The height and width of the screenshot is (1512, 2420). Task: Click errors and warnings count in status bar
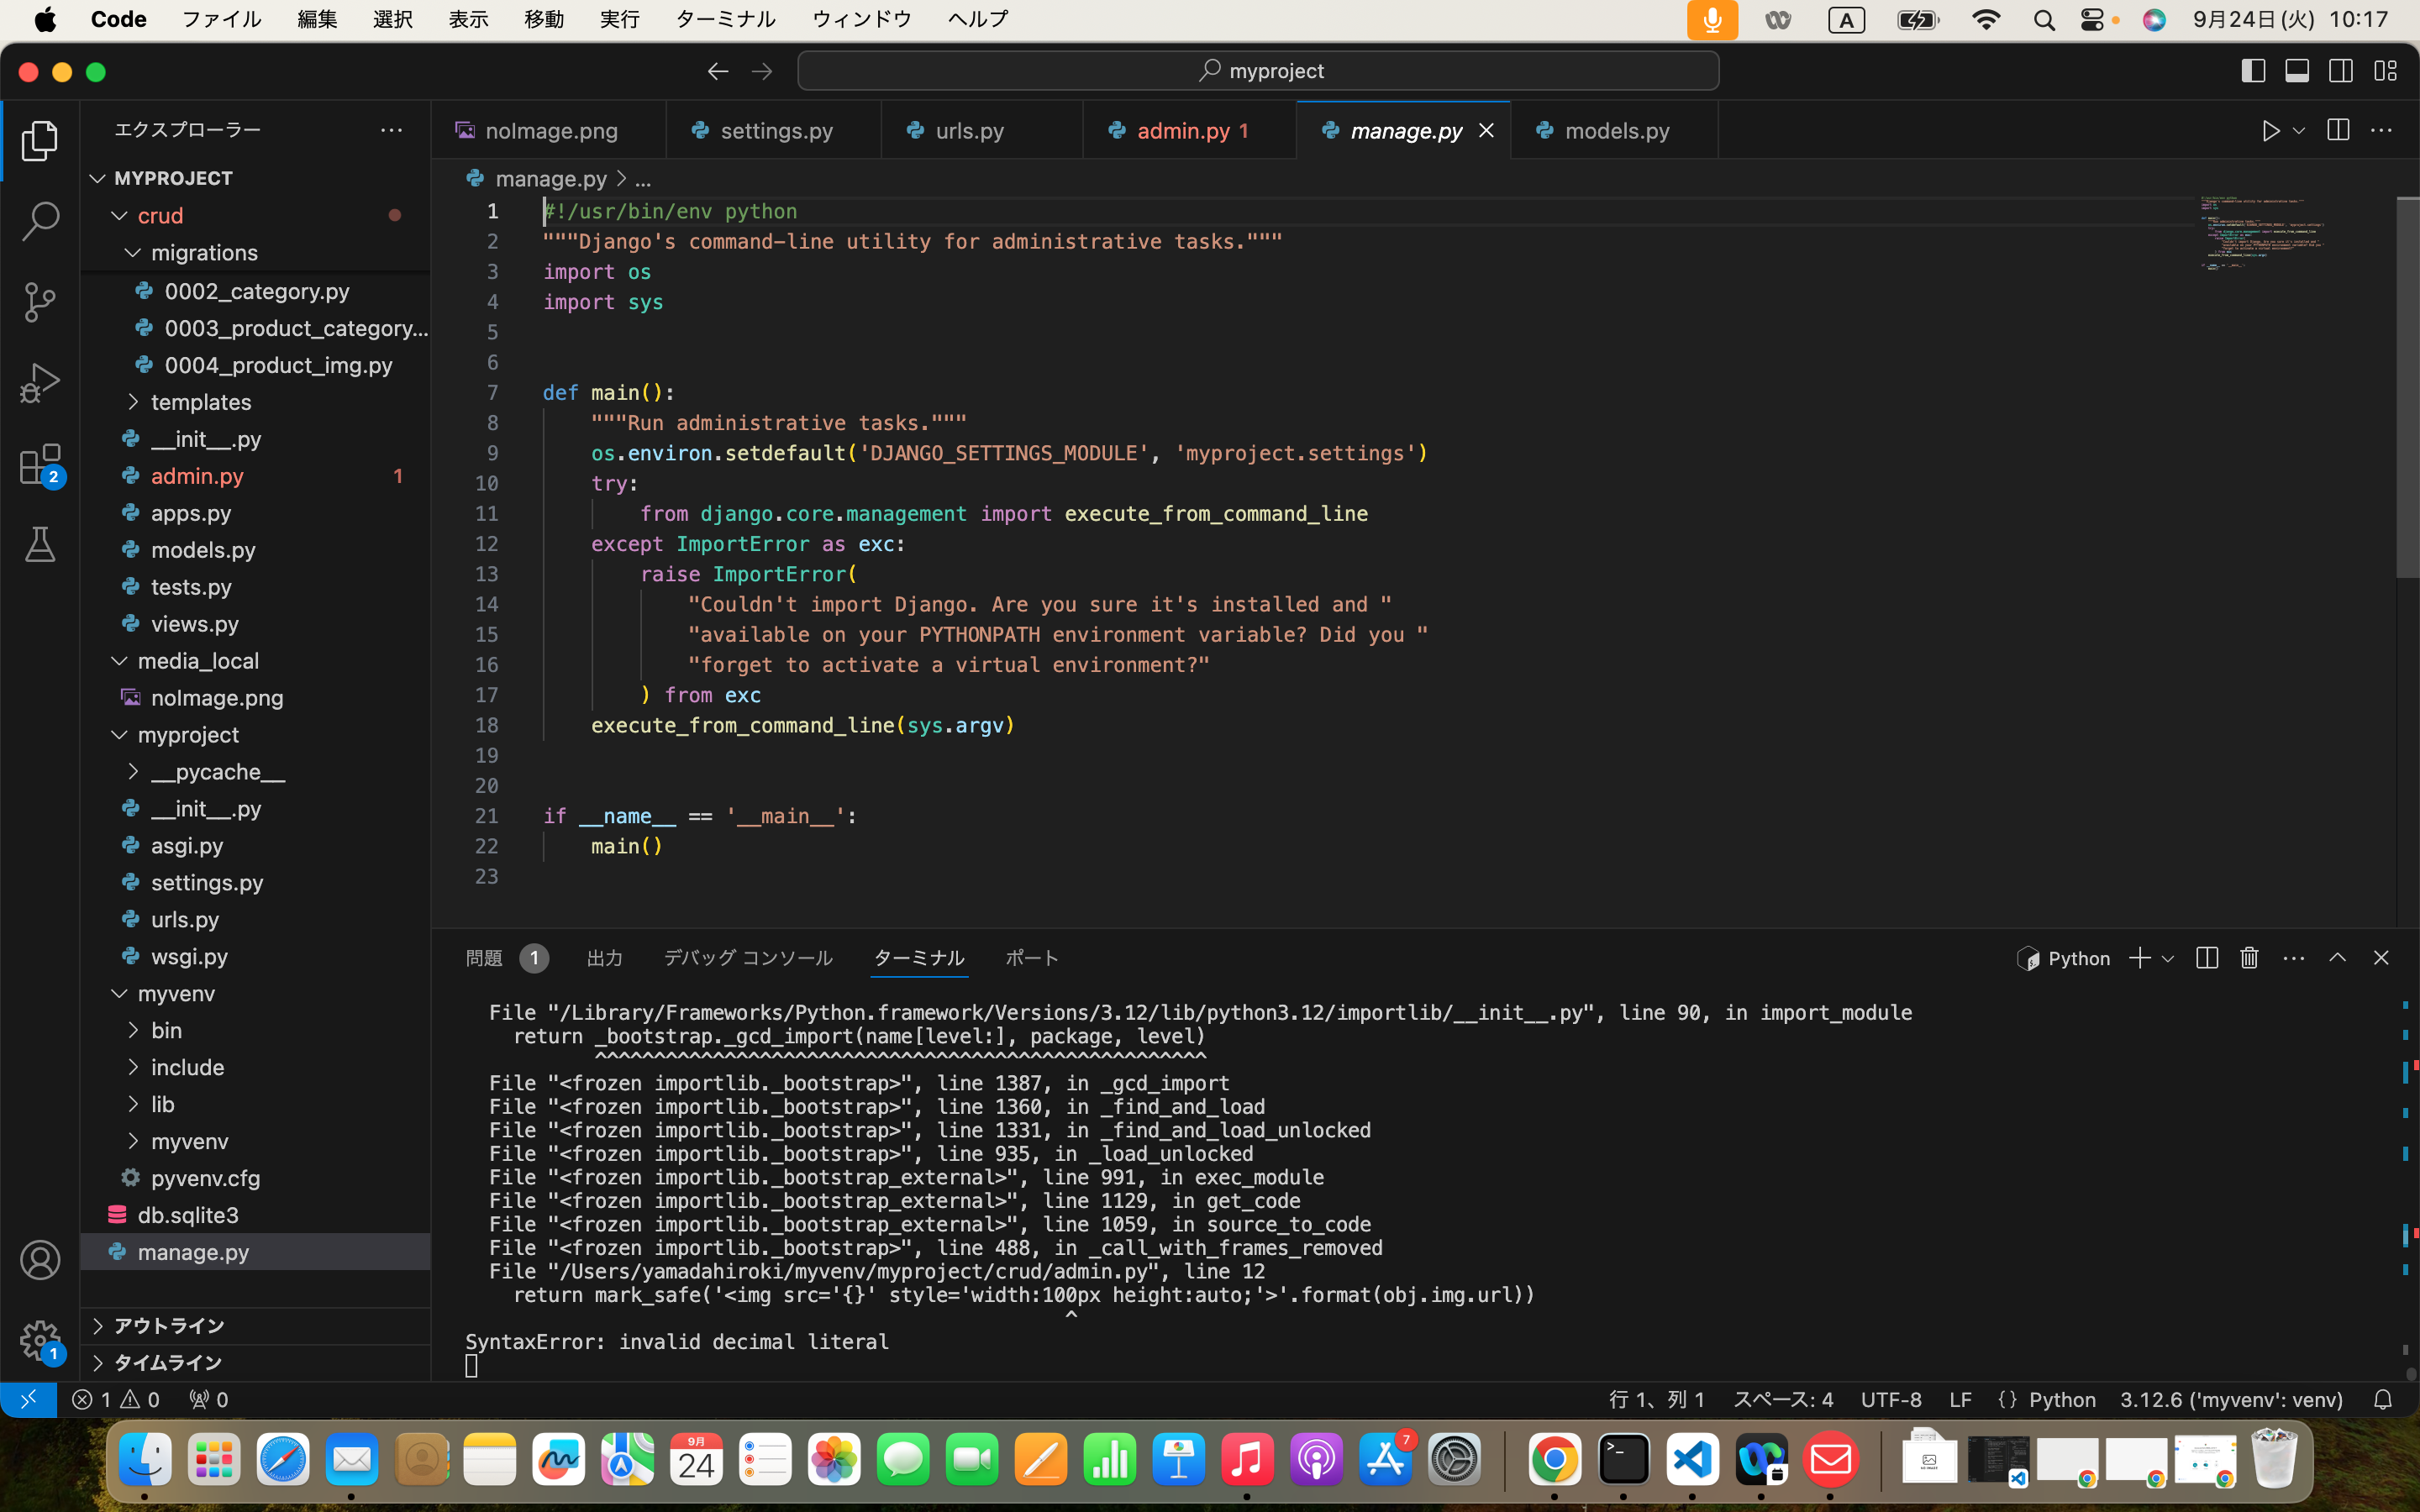pyautogui.click(x=116, y=1399)
